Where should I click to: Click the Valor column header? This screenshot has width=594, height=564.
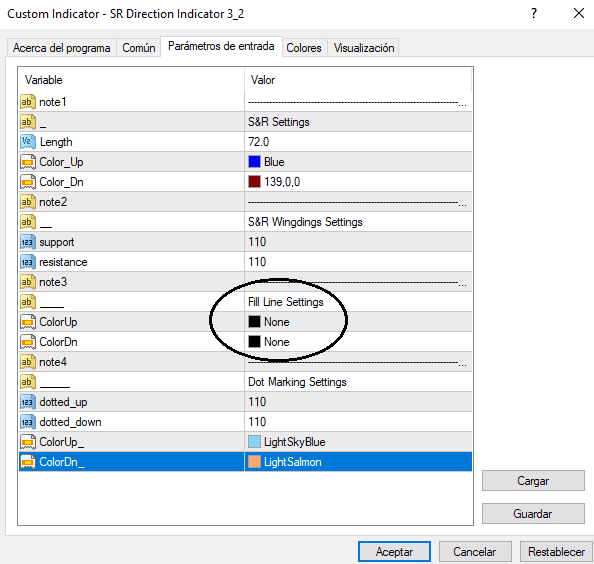358,80
